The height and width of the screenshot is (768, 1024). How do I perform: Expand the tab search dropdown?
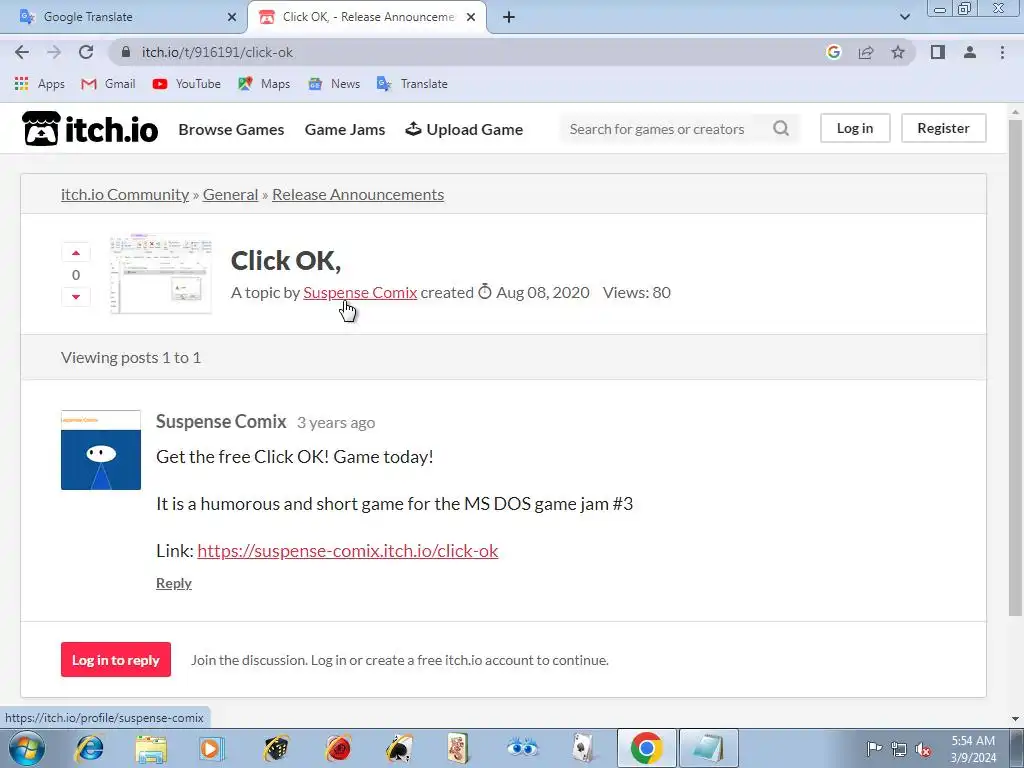[904, 17]
